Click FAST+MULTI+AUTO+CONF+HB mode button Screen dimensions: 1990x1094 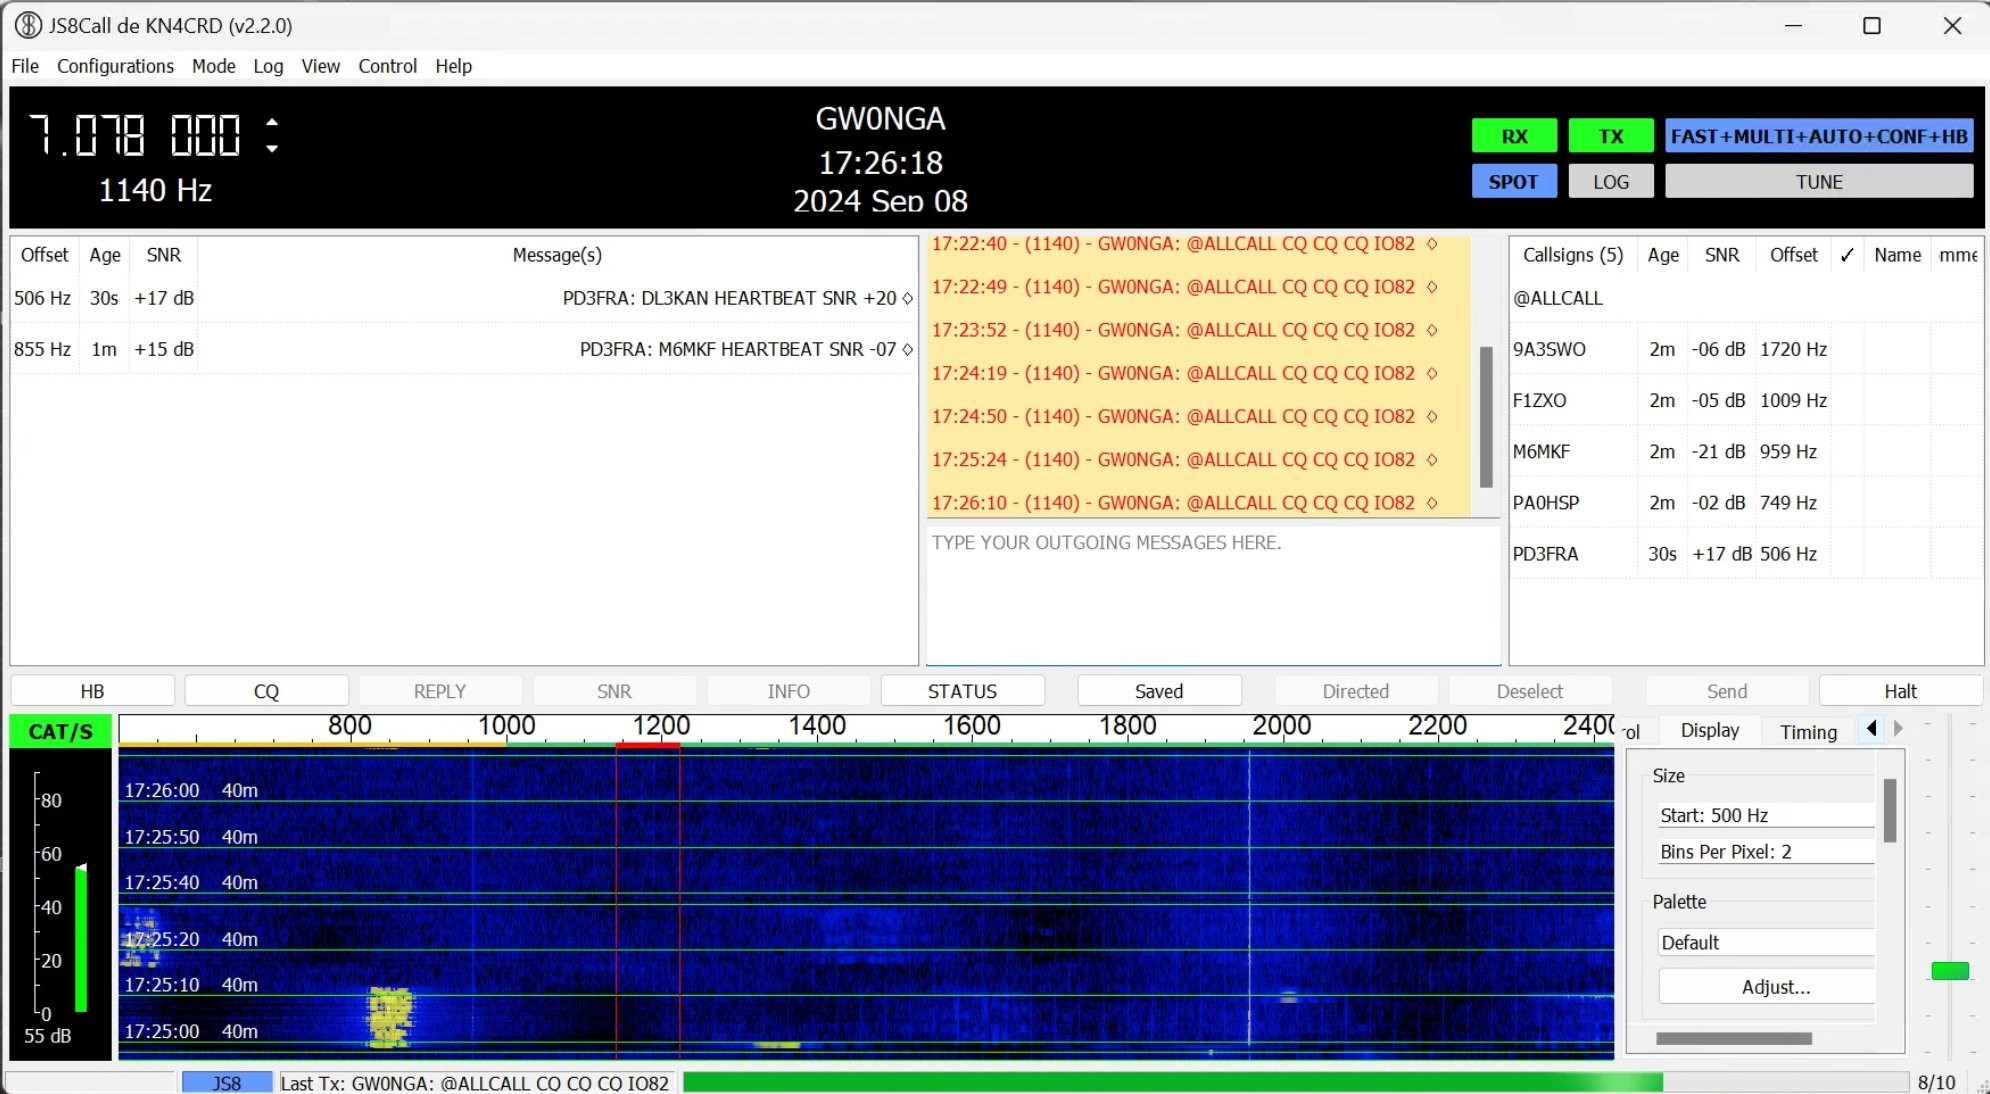click(x=1819, y=136)
